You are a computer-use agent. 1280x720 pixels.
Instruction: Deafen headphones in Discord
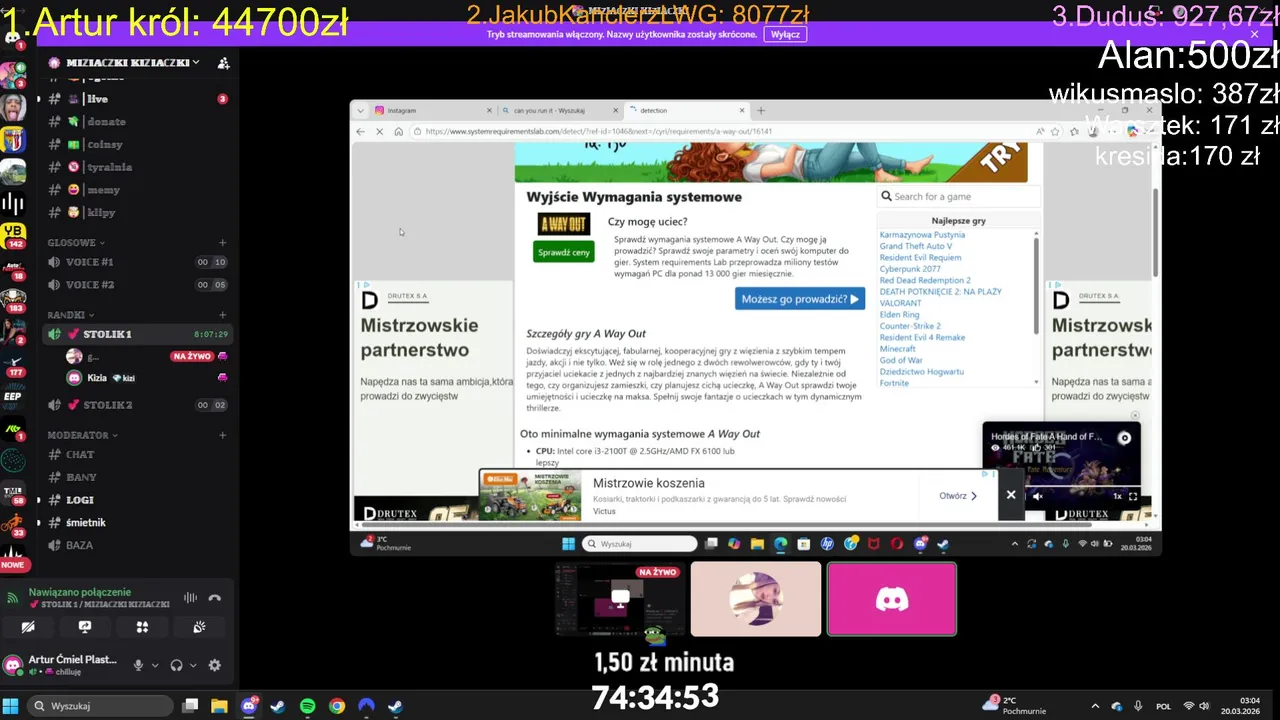click(x=177, y=665)
